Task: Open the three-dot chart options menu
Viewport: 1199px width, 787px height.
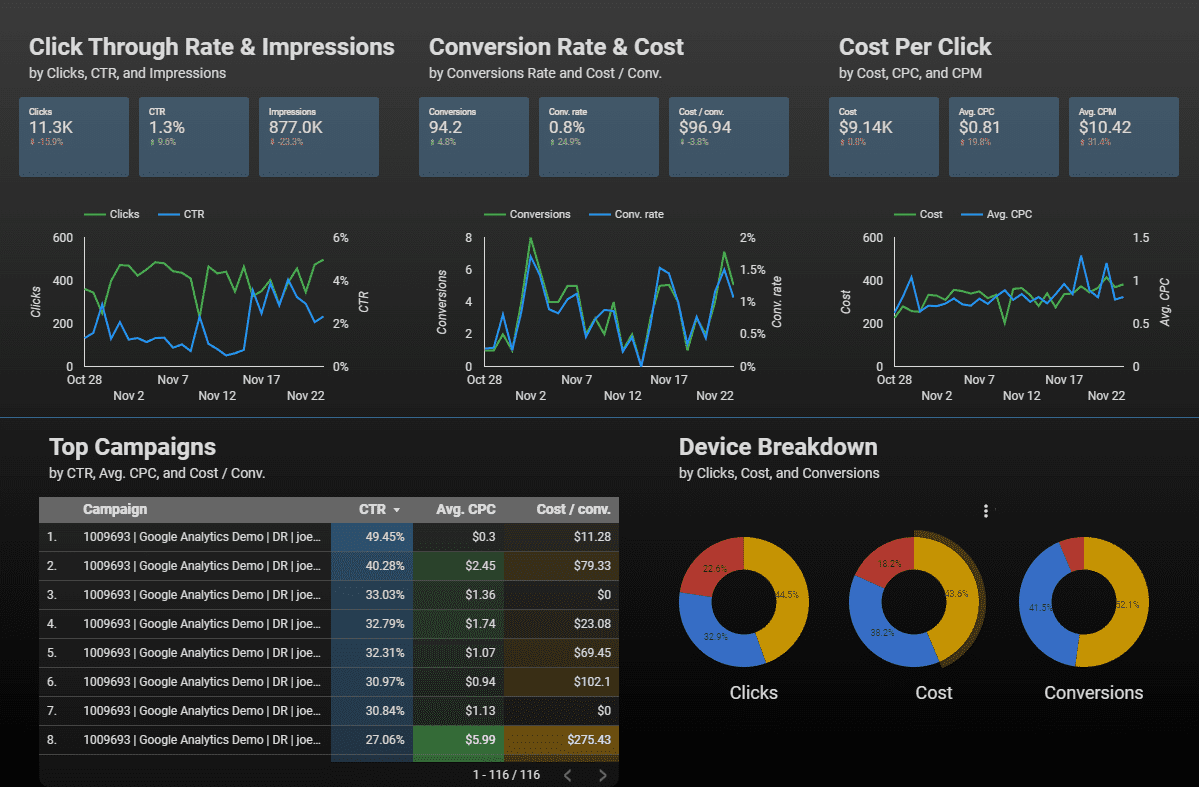Action: click(x=986, y=511)
